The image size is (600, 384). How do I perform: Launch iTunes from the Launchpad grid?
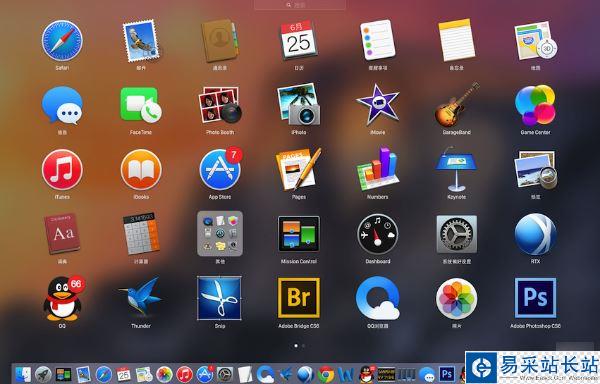[62, 169]
